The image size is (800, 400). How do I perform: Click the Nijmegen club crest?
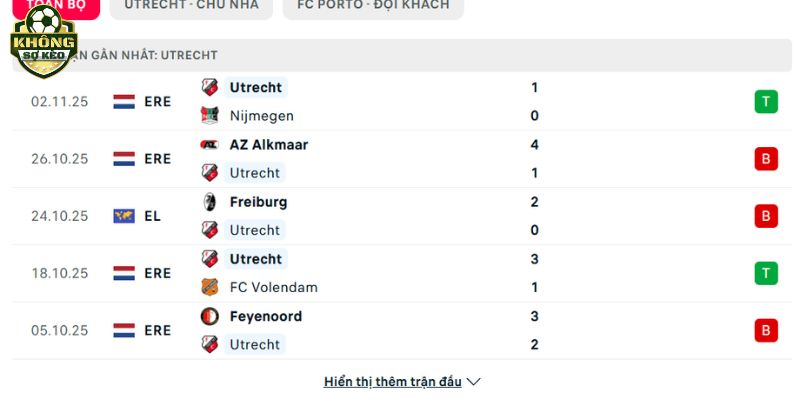coord(209,116)
